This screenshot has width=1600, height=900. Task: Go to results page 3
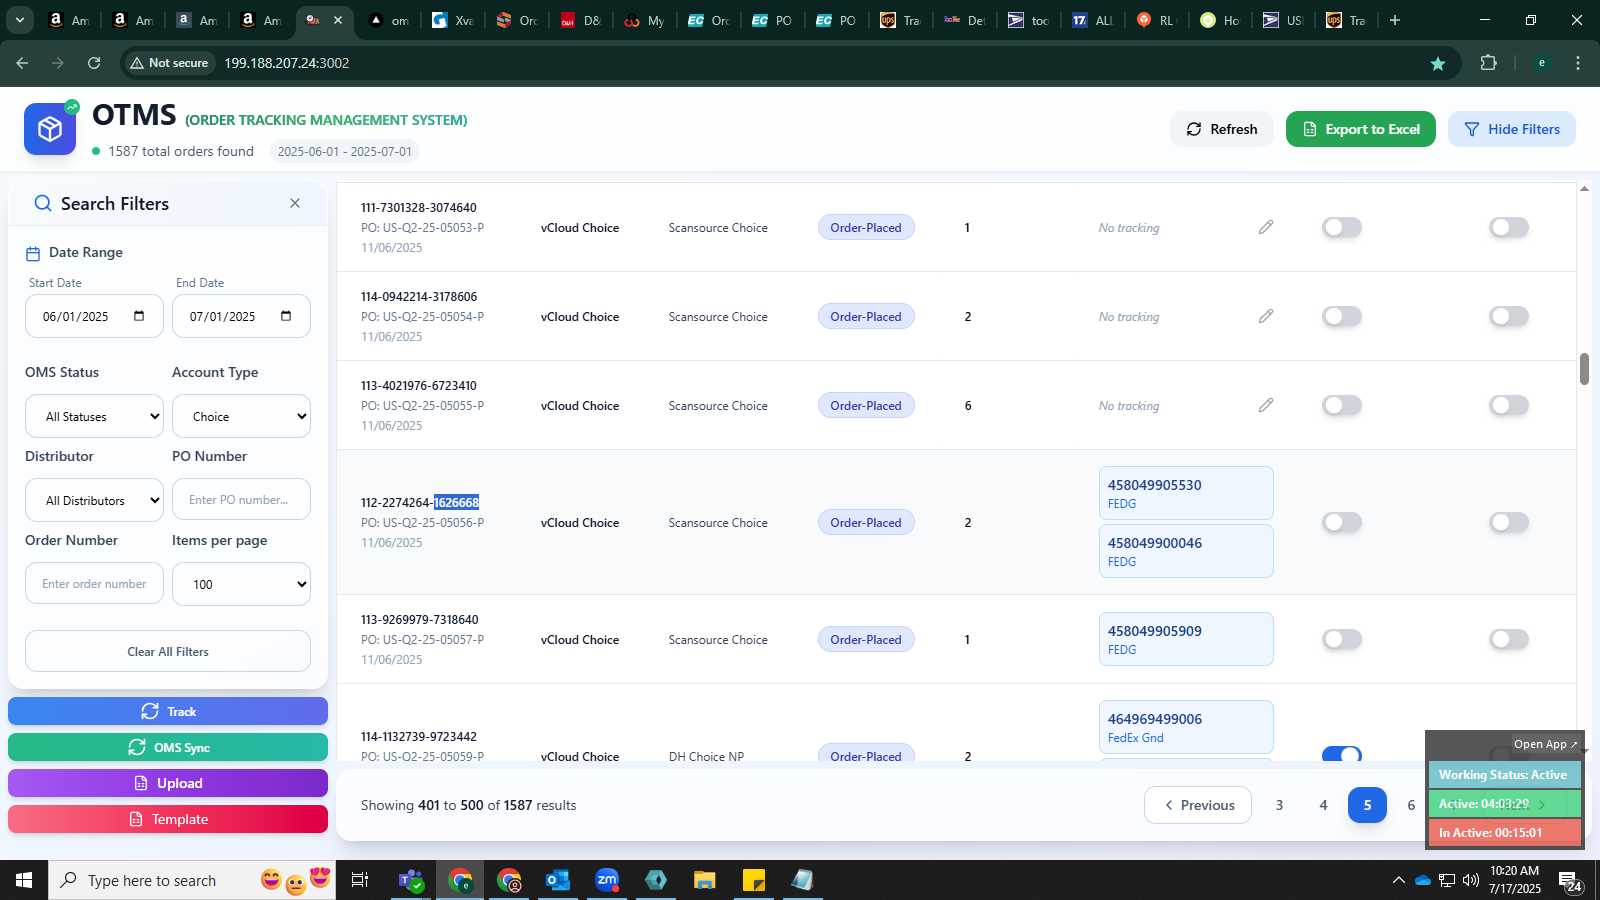(1279, 805)
